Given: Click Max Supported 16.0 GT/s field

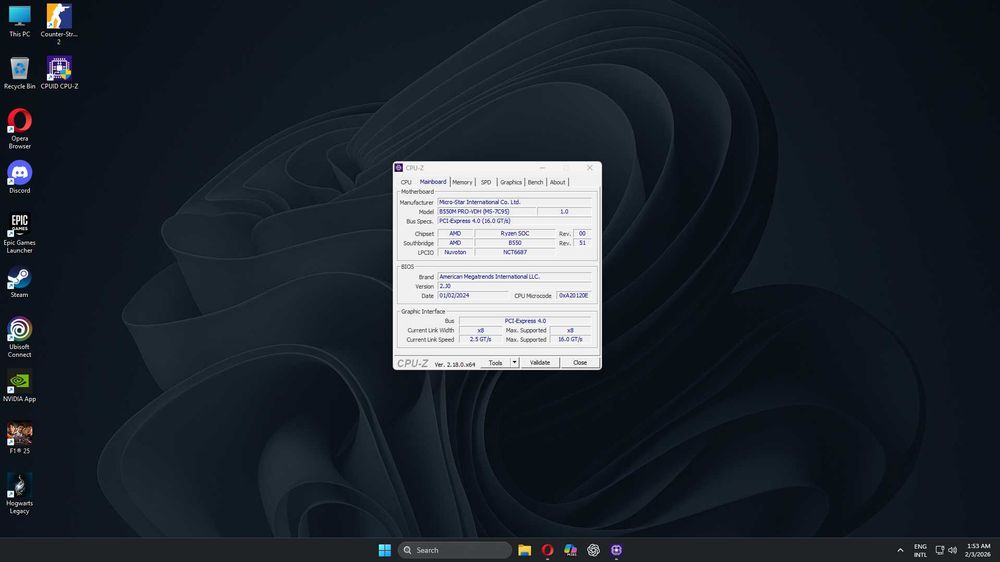Looking at the screenshot, I should pos(570,339).
